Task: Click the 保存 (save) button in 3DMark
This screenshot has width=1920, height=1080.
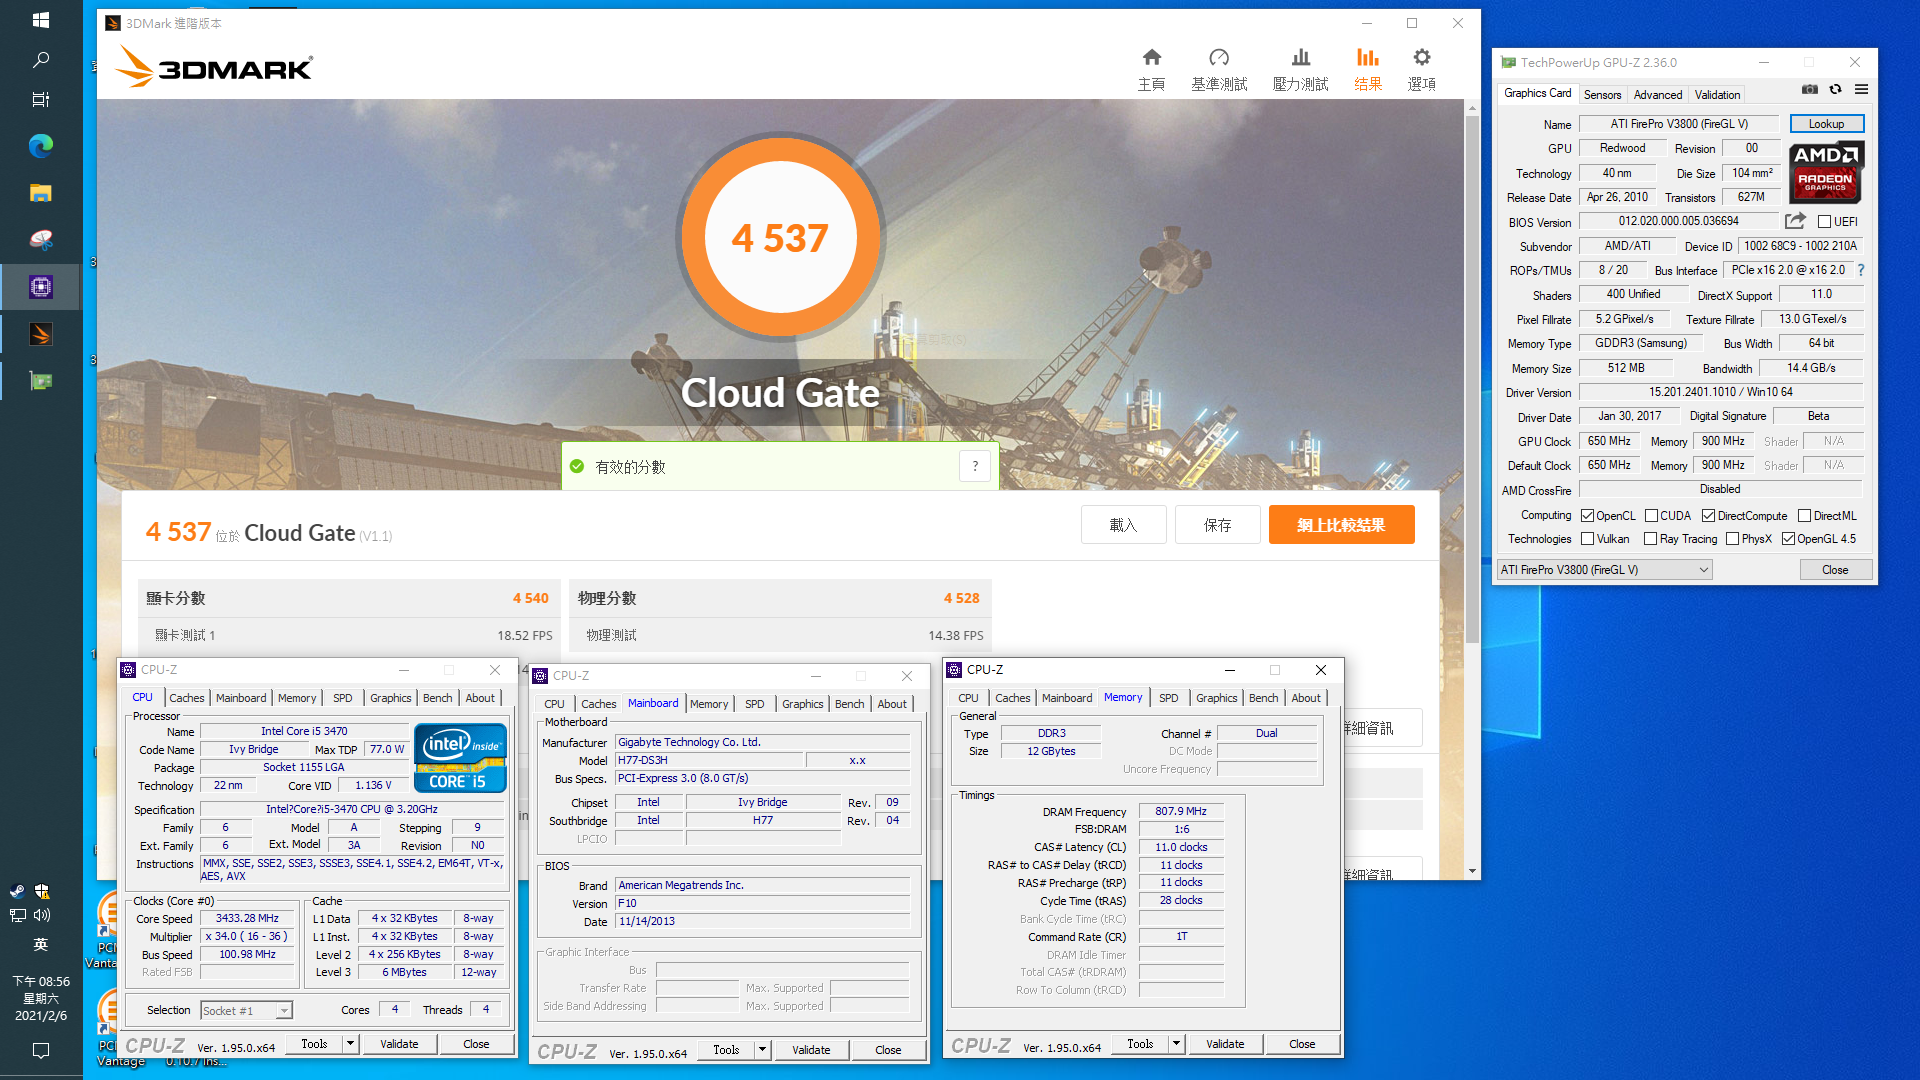Action: coord(1217,525)
